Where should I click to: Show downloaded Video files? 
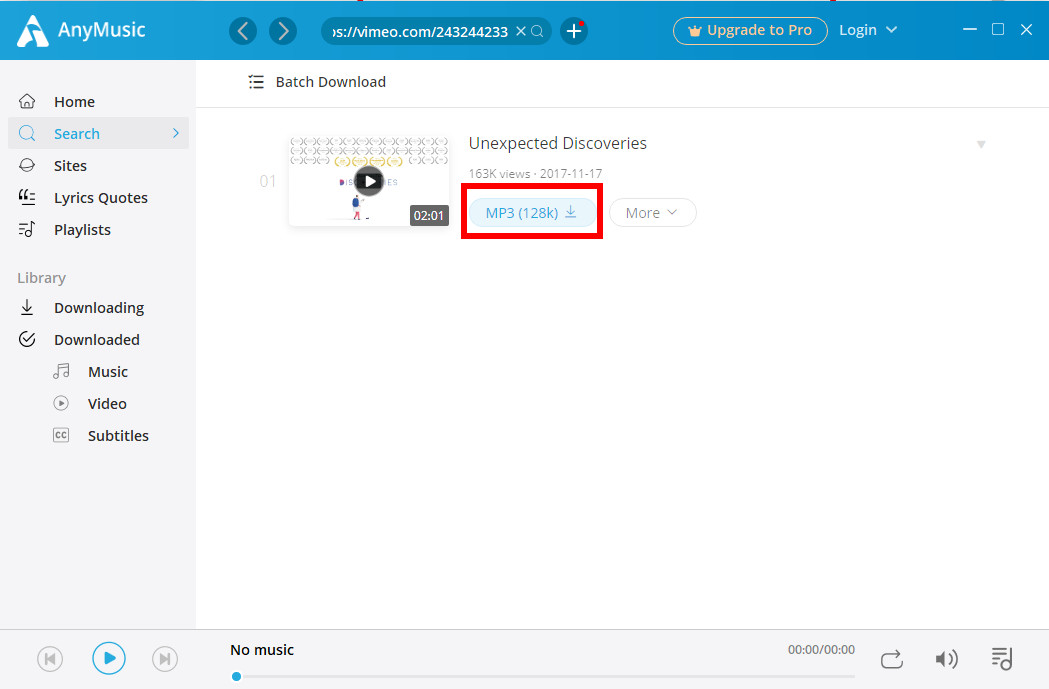[x=98, y=404]
